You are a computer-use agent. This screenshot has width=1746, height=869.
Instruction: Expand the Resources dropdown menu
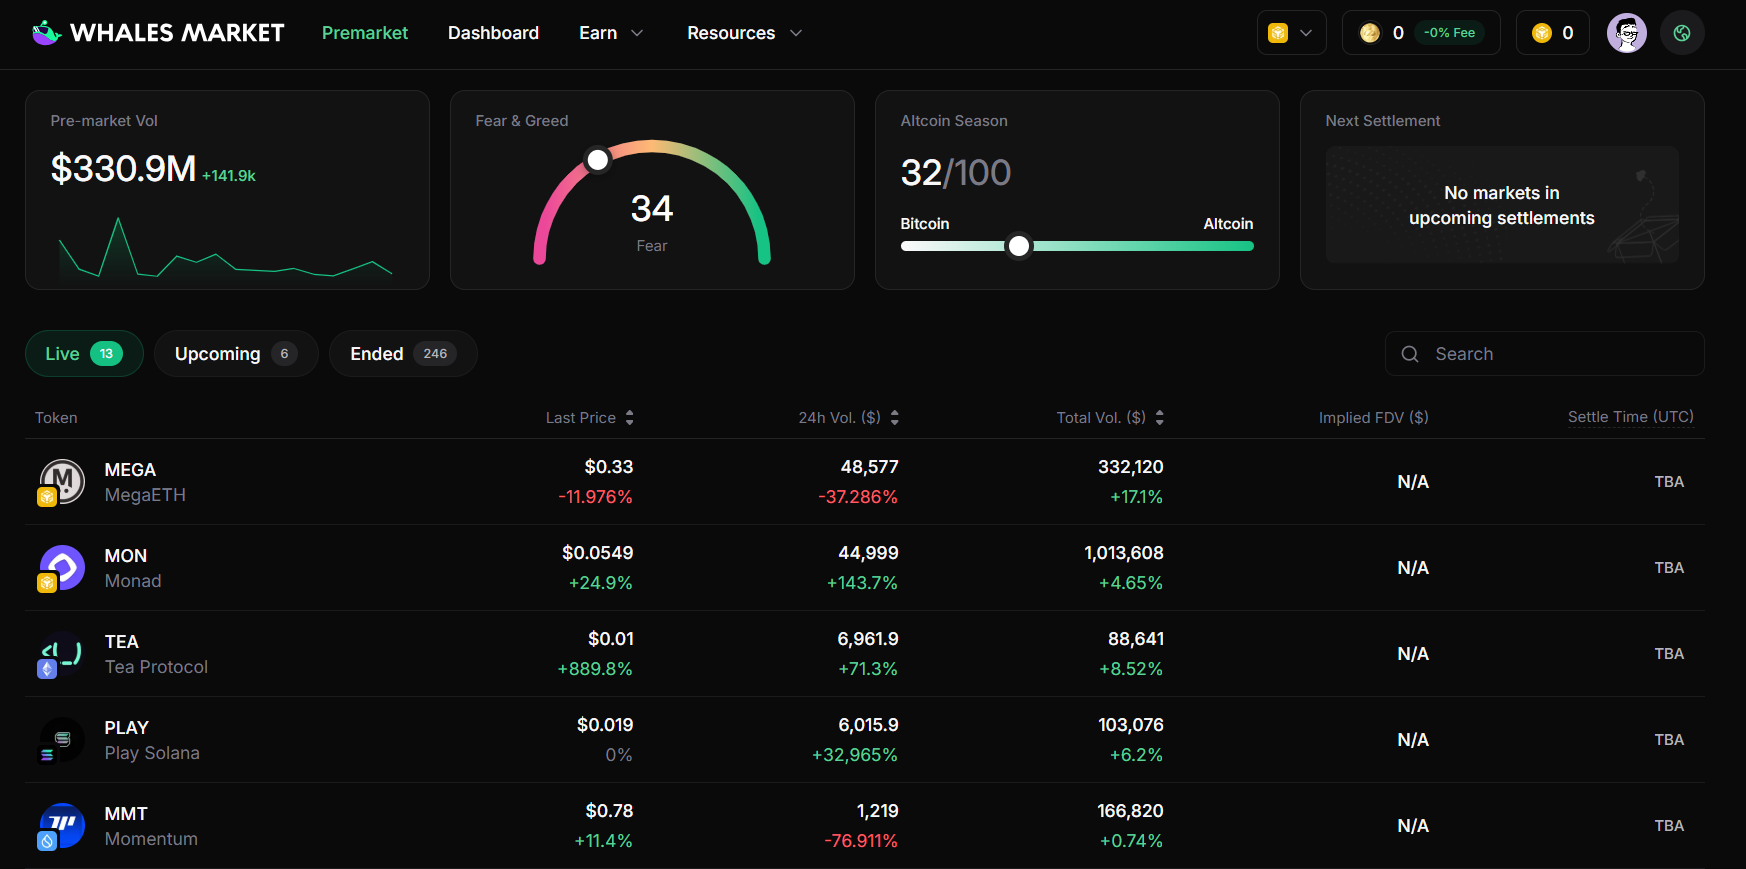click(744, 33)
